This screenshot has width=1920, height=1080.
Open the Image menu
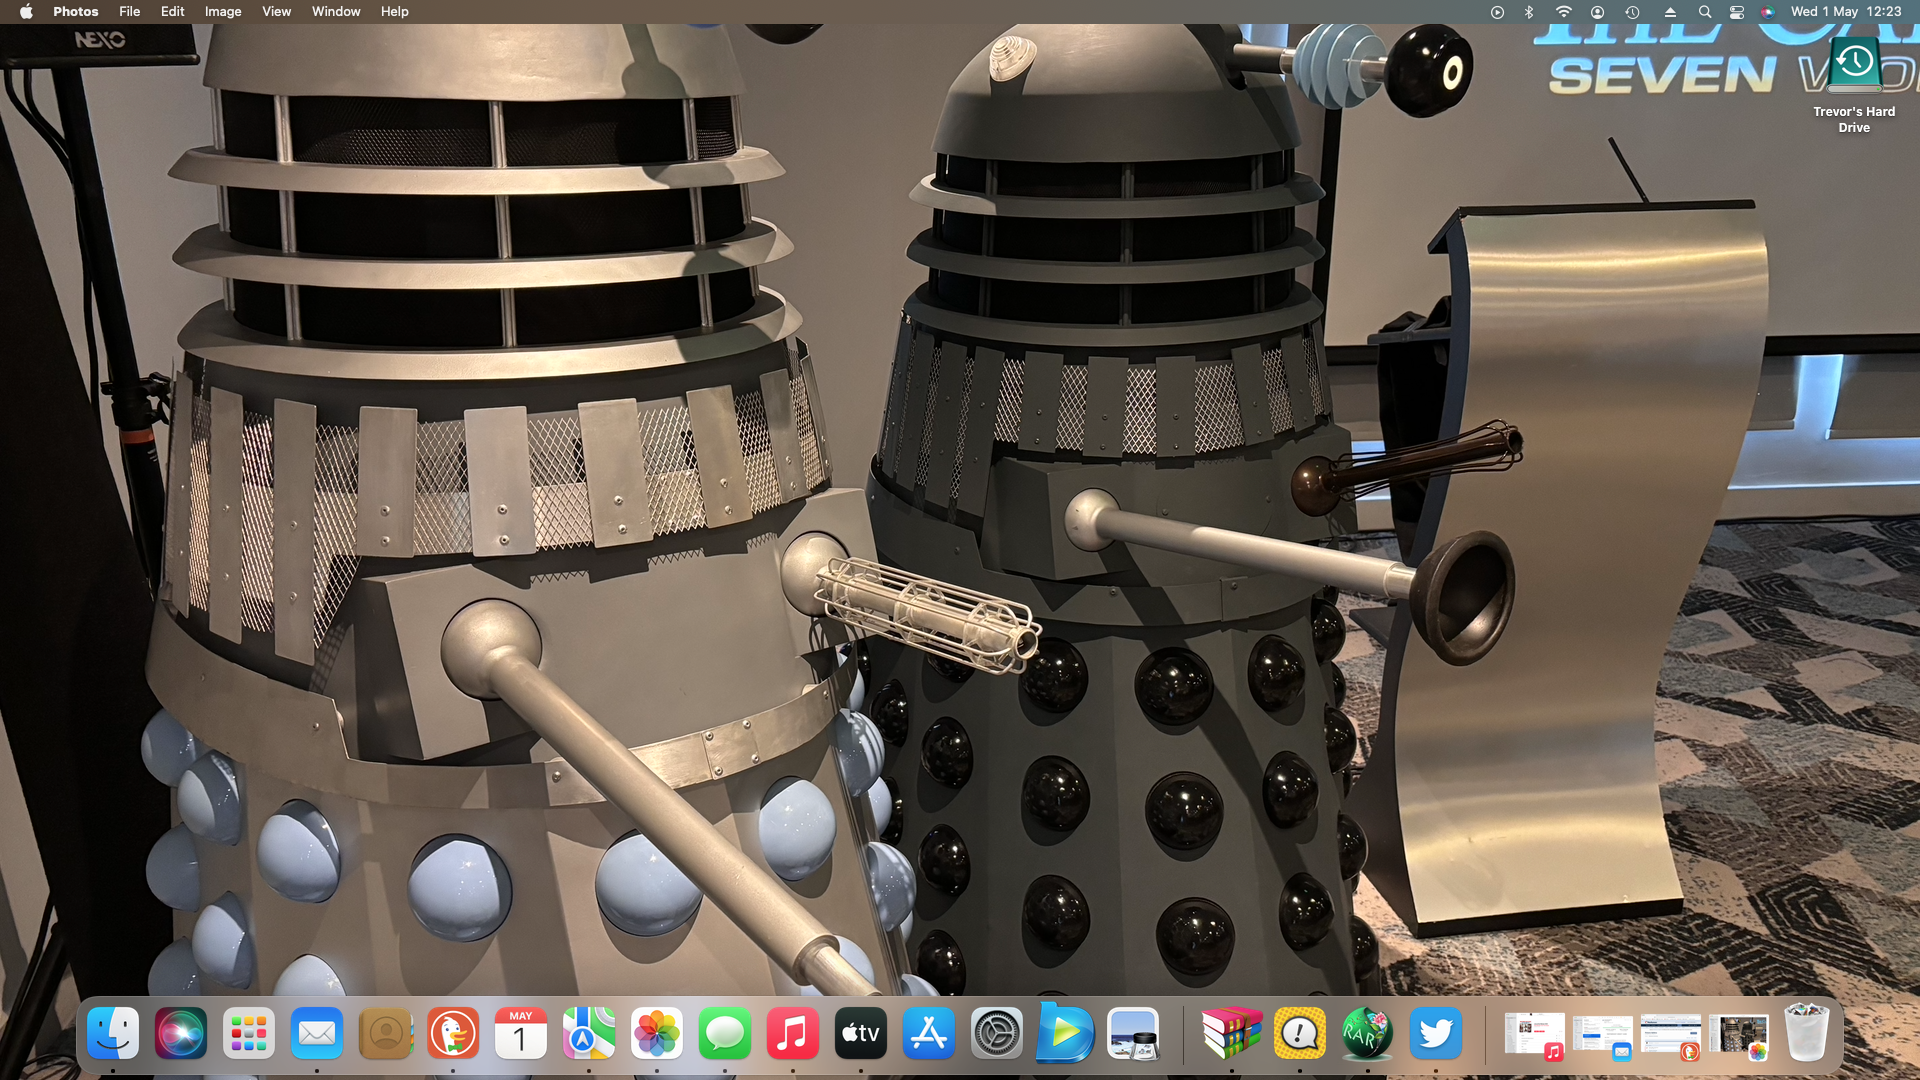(x=223, y=12)
